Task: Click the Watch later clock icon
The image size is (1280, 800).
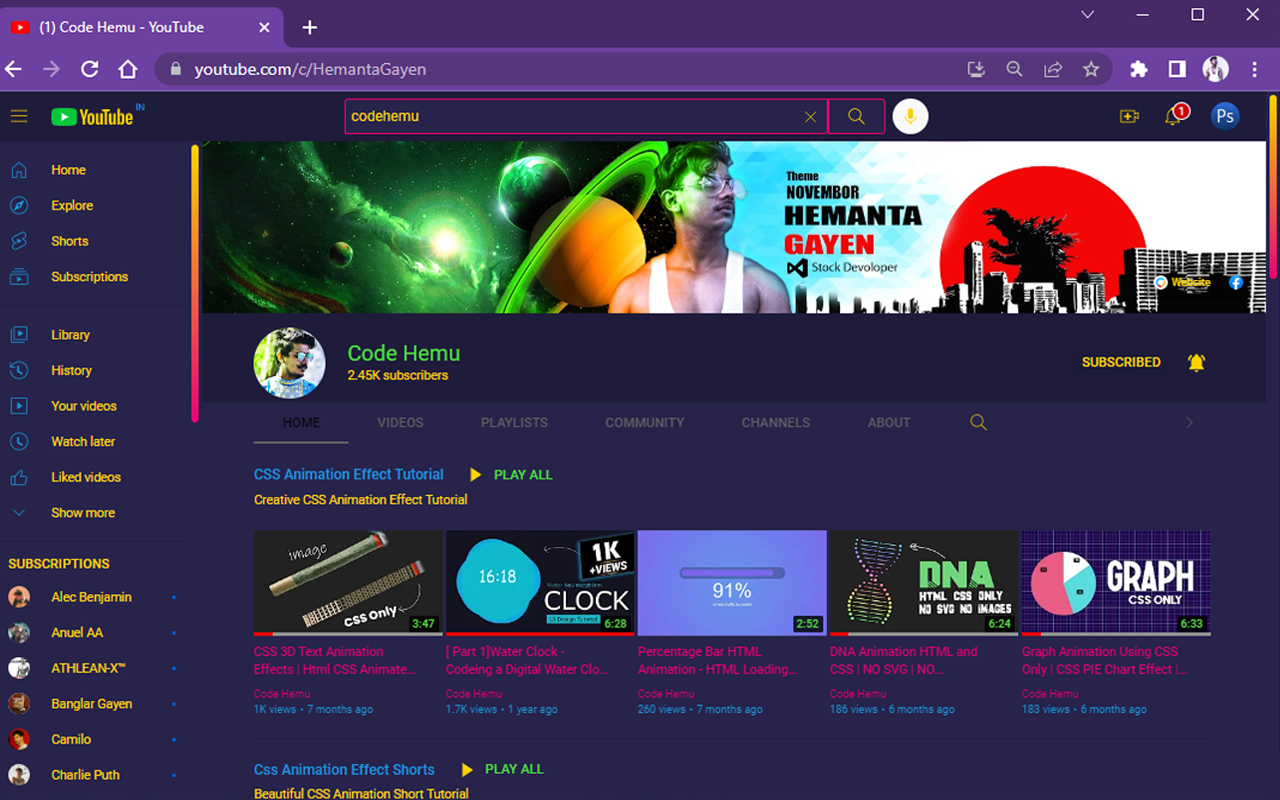Action: pos(19,442)
